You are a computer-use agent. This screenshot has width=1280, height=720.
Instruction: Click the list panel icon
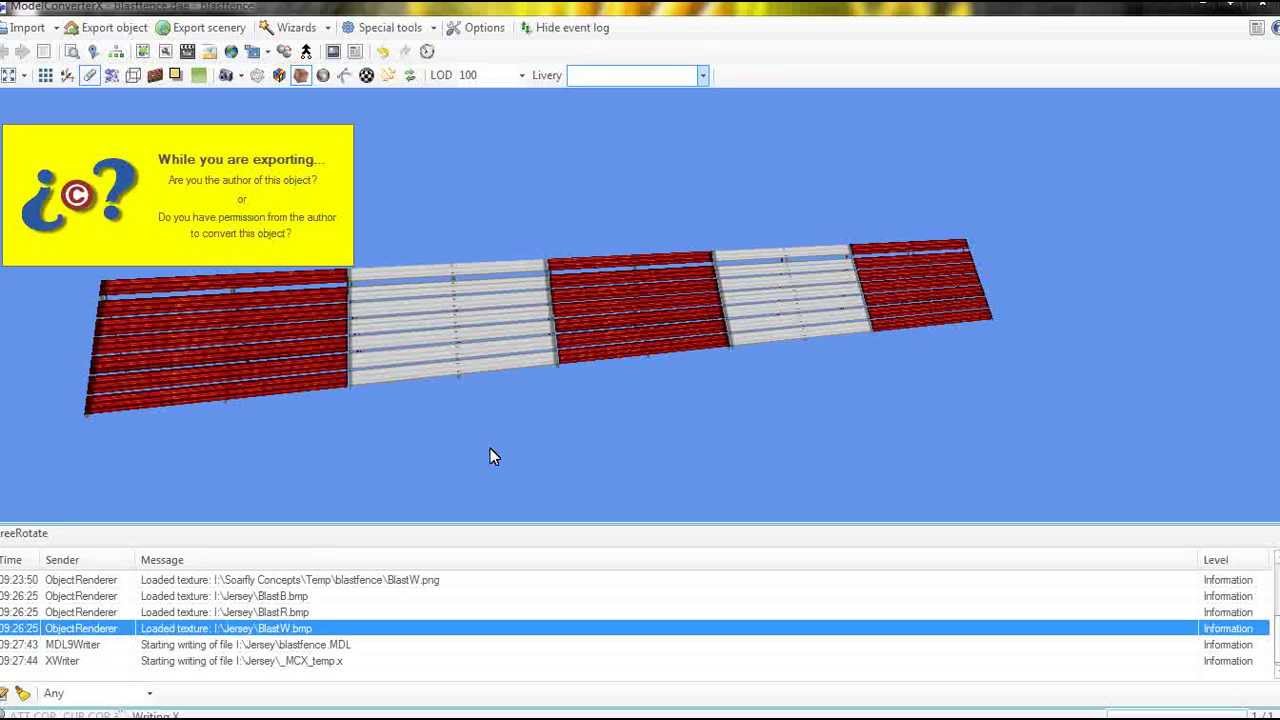(x=355, y=51)
